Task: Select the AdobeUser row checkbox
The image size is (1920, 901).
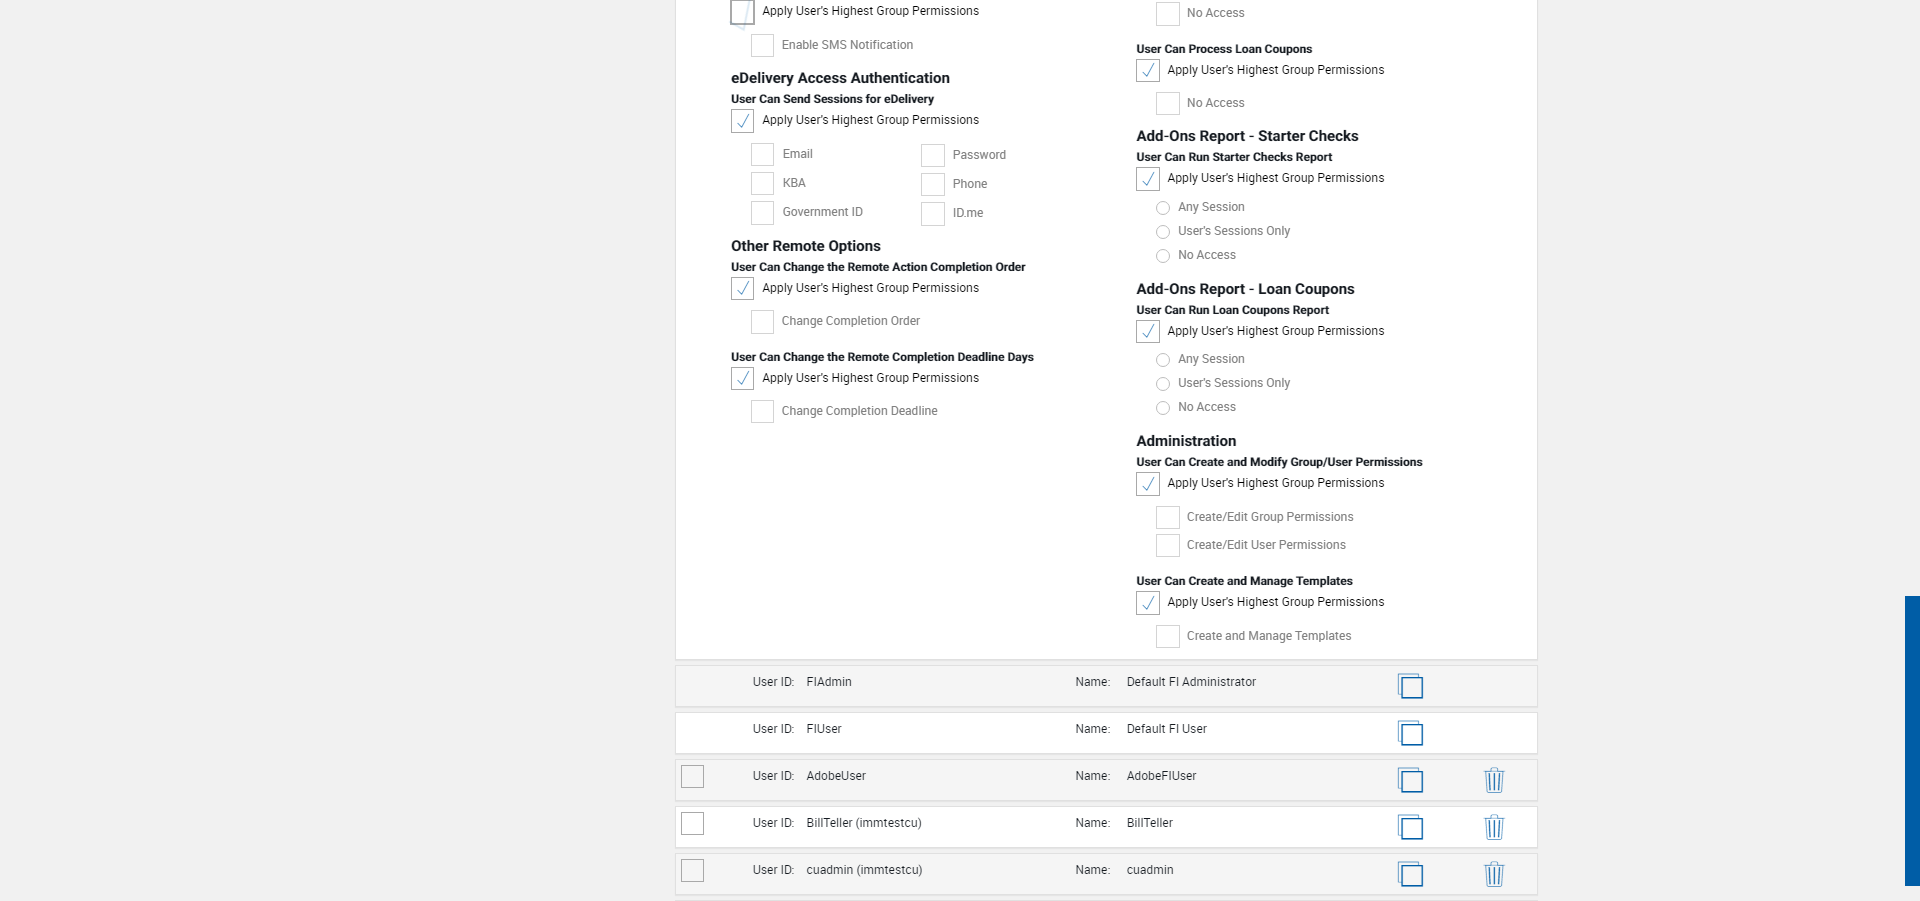Action: [x=692, y=776]
